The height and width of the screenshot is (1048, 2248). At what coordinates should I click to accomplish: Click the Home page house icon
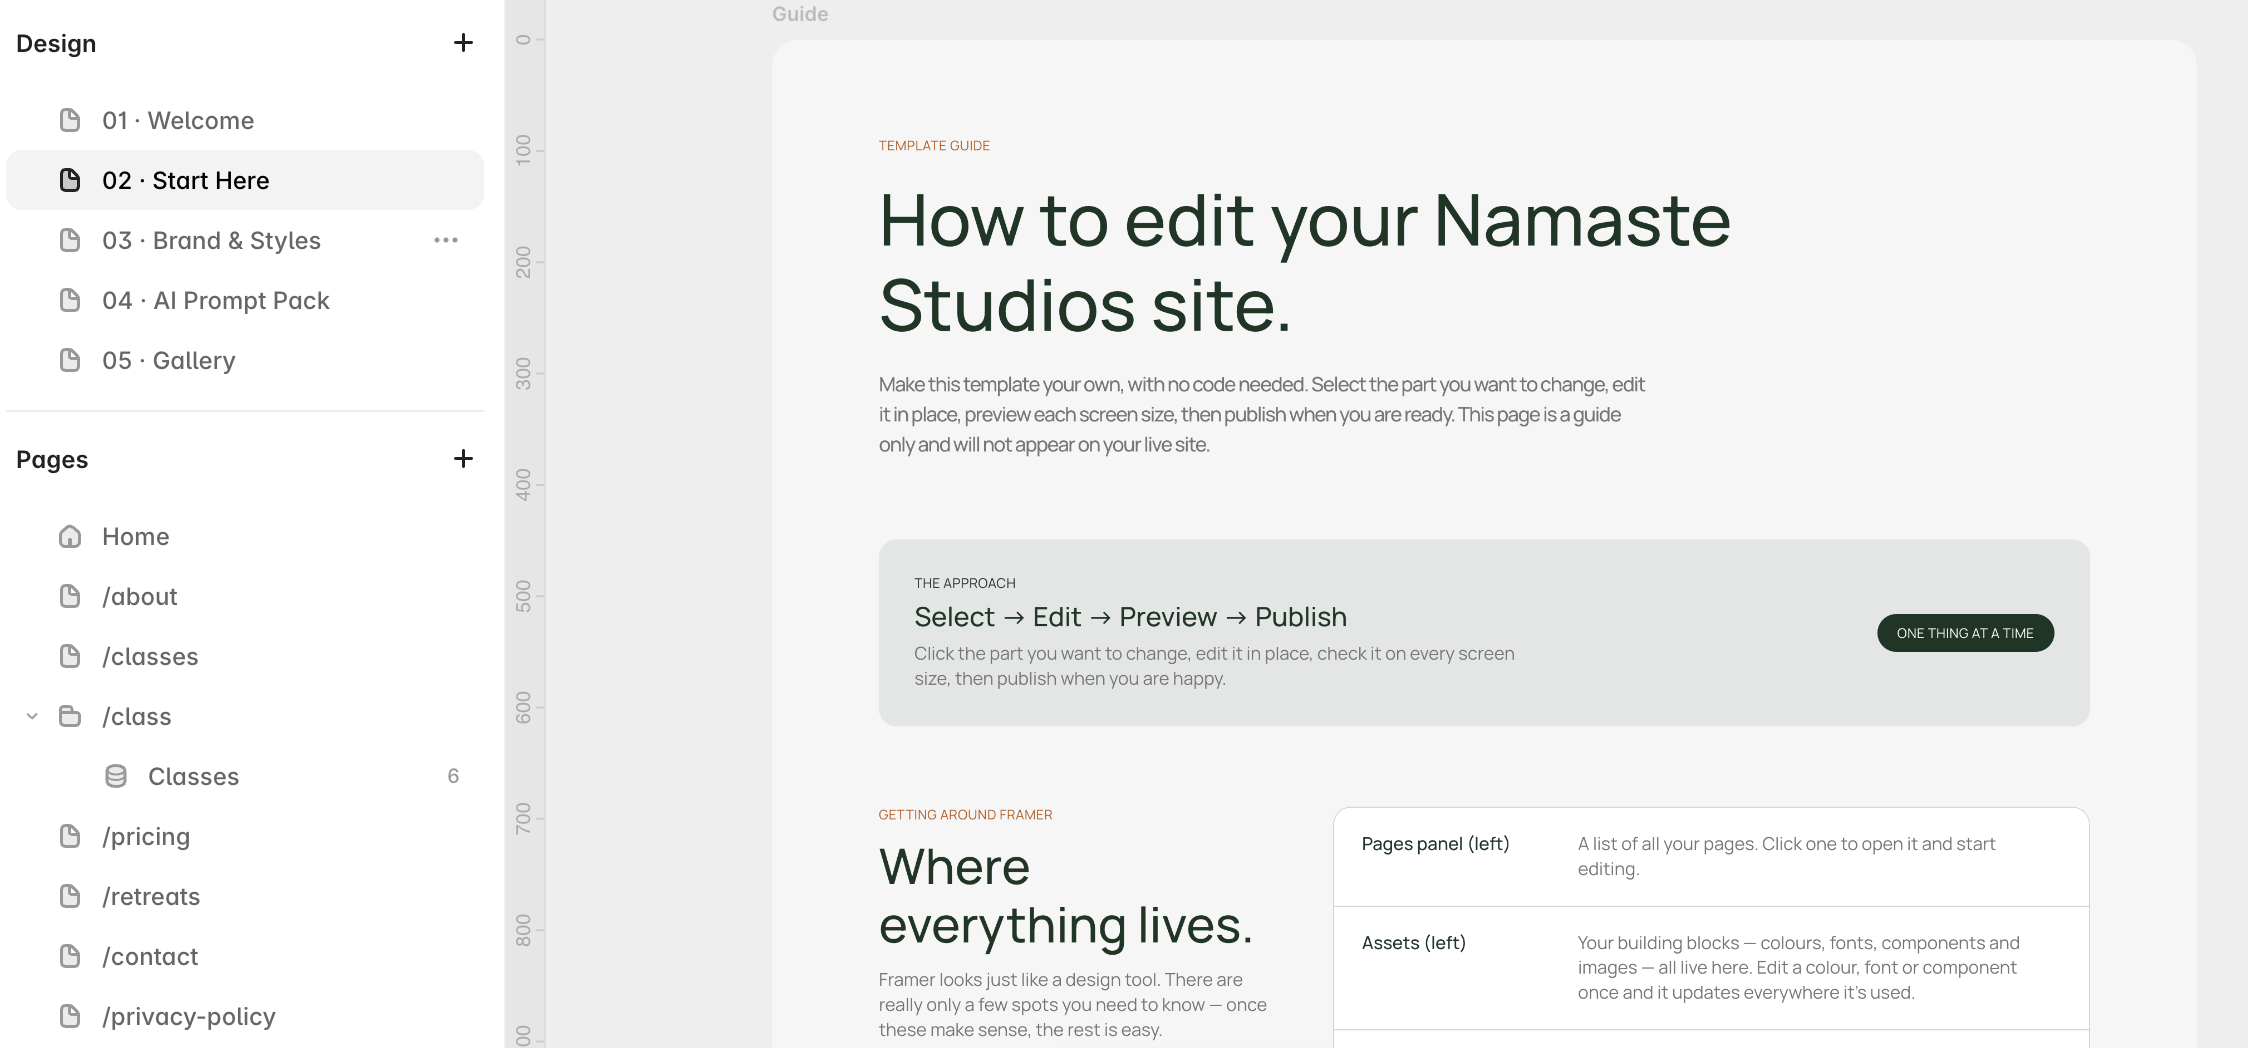click(70, 536)
